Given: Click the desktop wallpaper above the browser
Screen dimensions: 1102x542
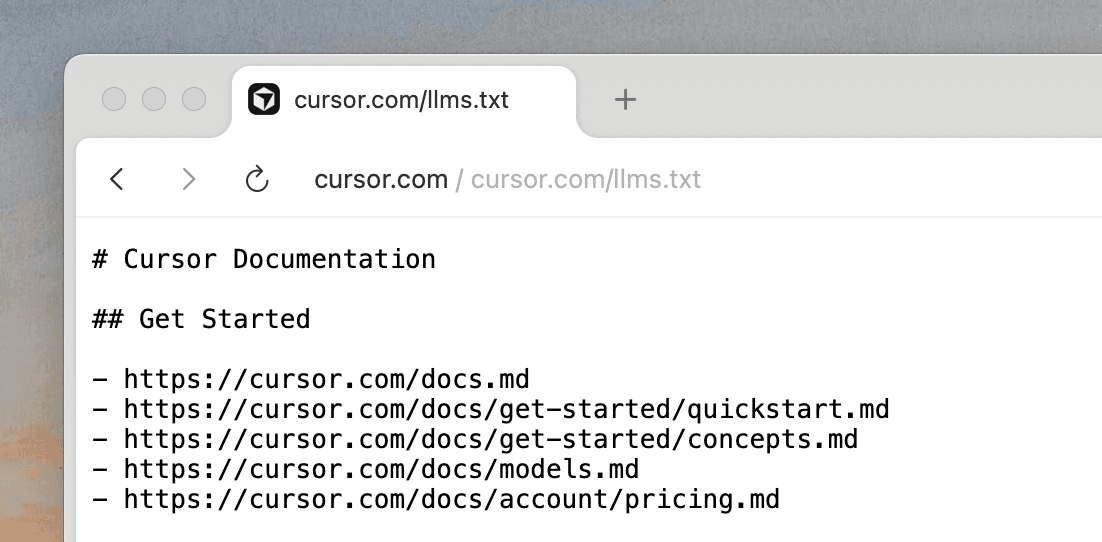Looking at the screenshot, I should tap(550, 25).
